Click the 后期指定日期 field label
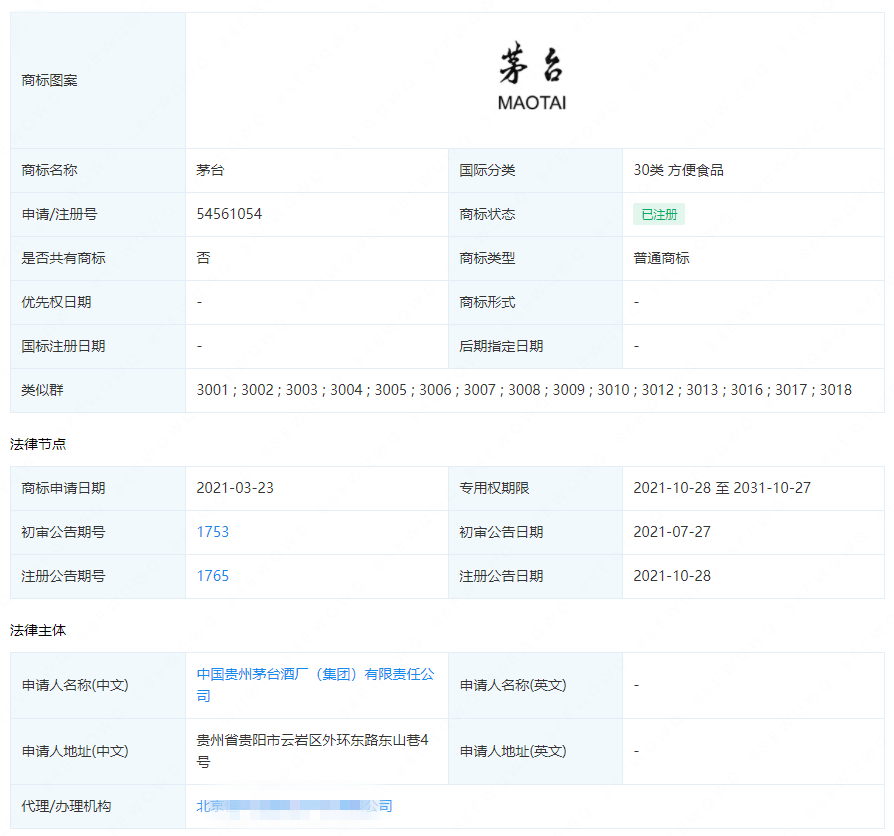Viewport: 894px width, 836px height. (x=501, y=346)
